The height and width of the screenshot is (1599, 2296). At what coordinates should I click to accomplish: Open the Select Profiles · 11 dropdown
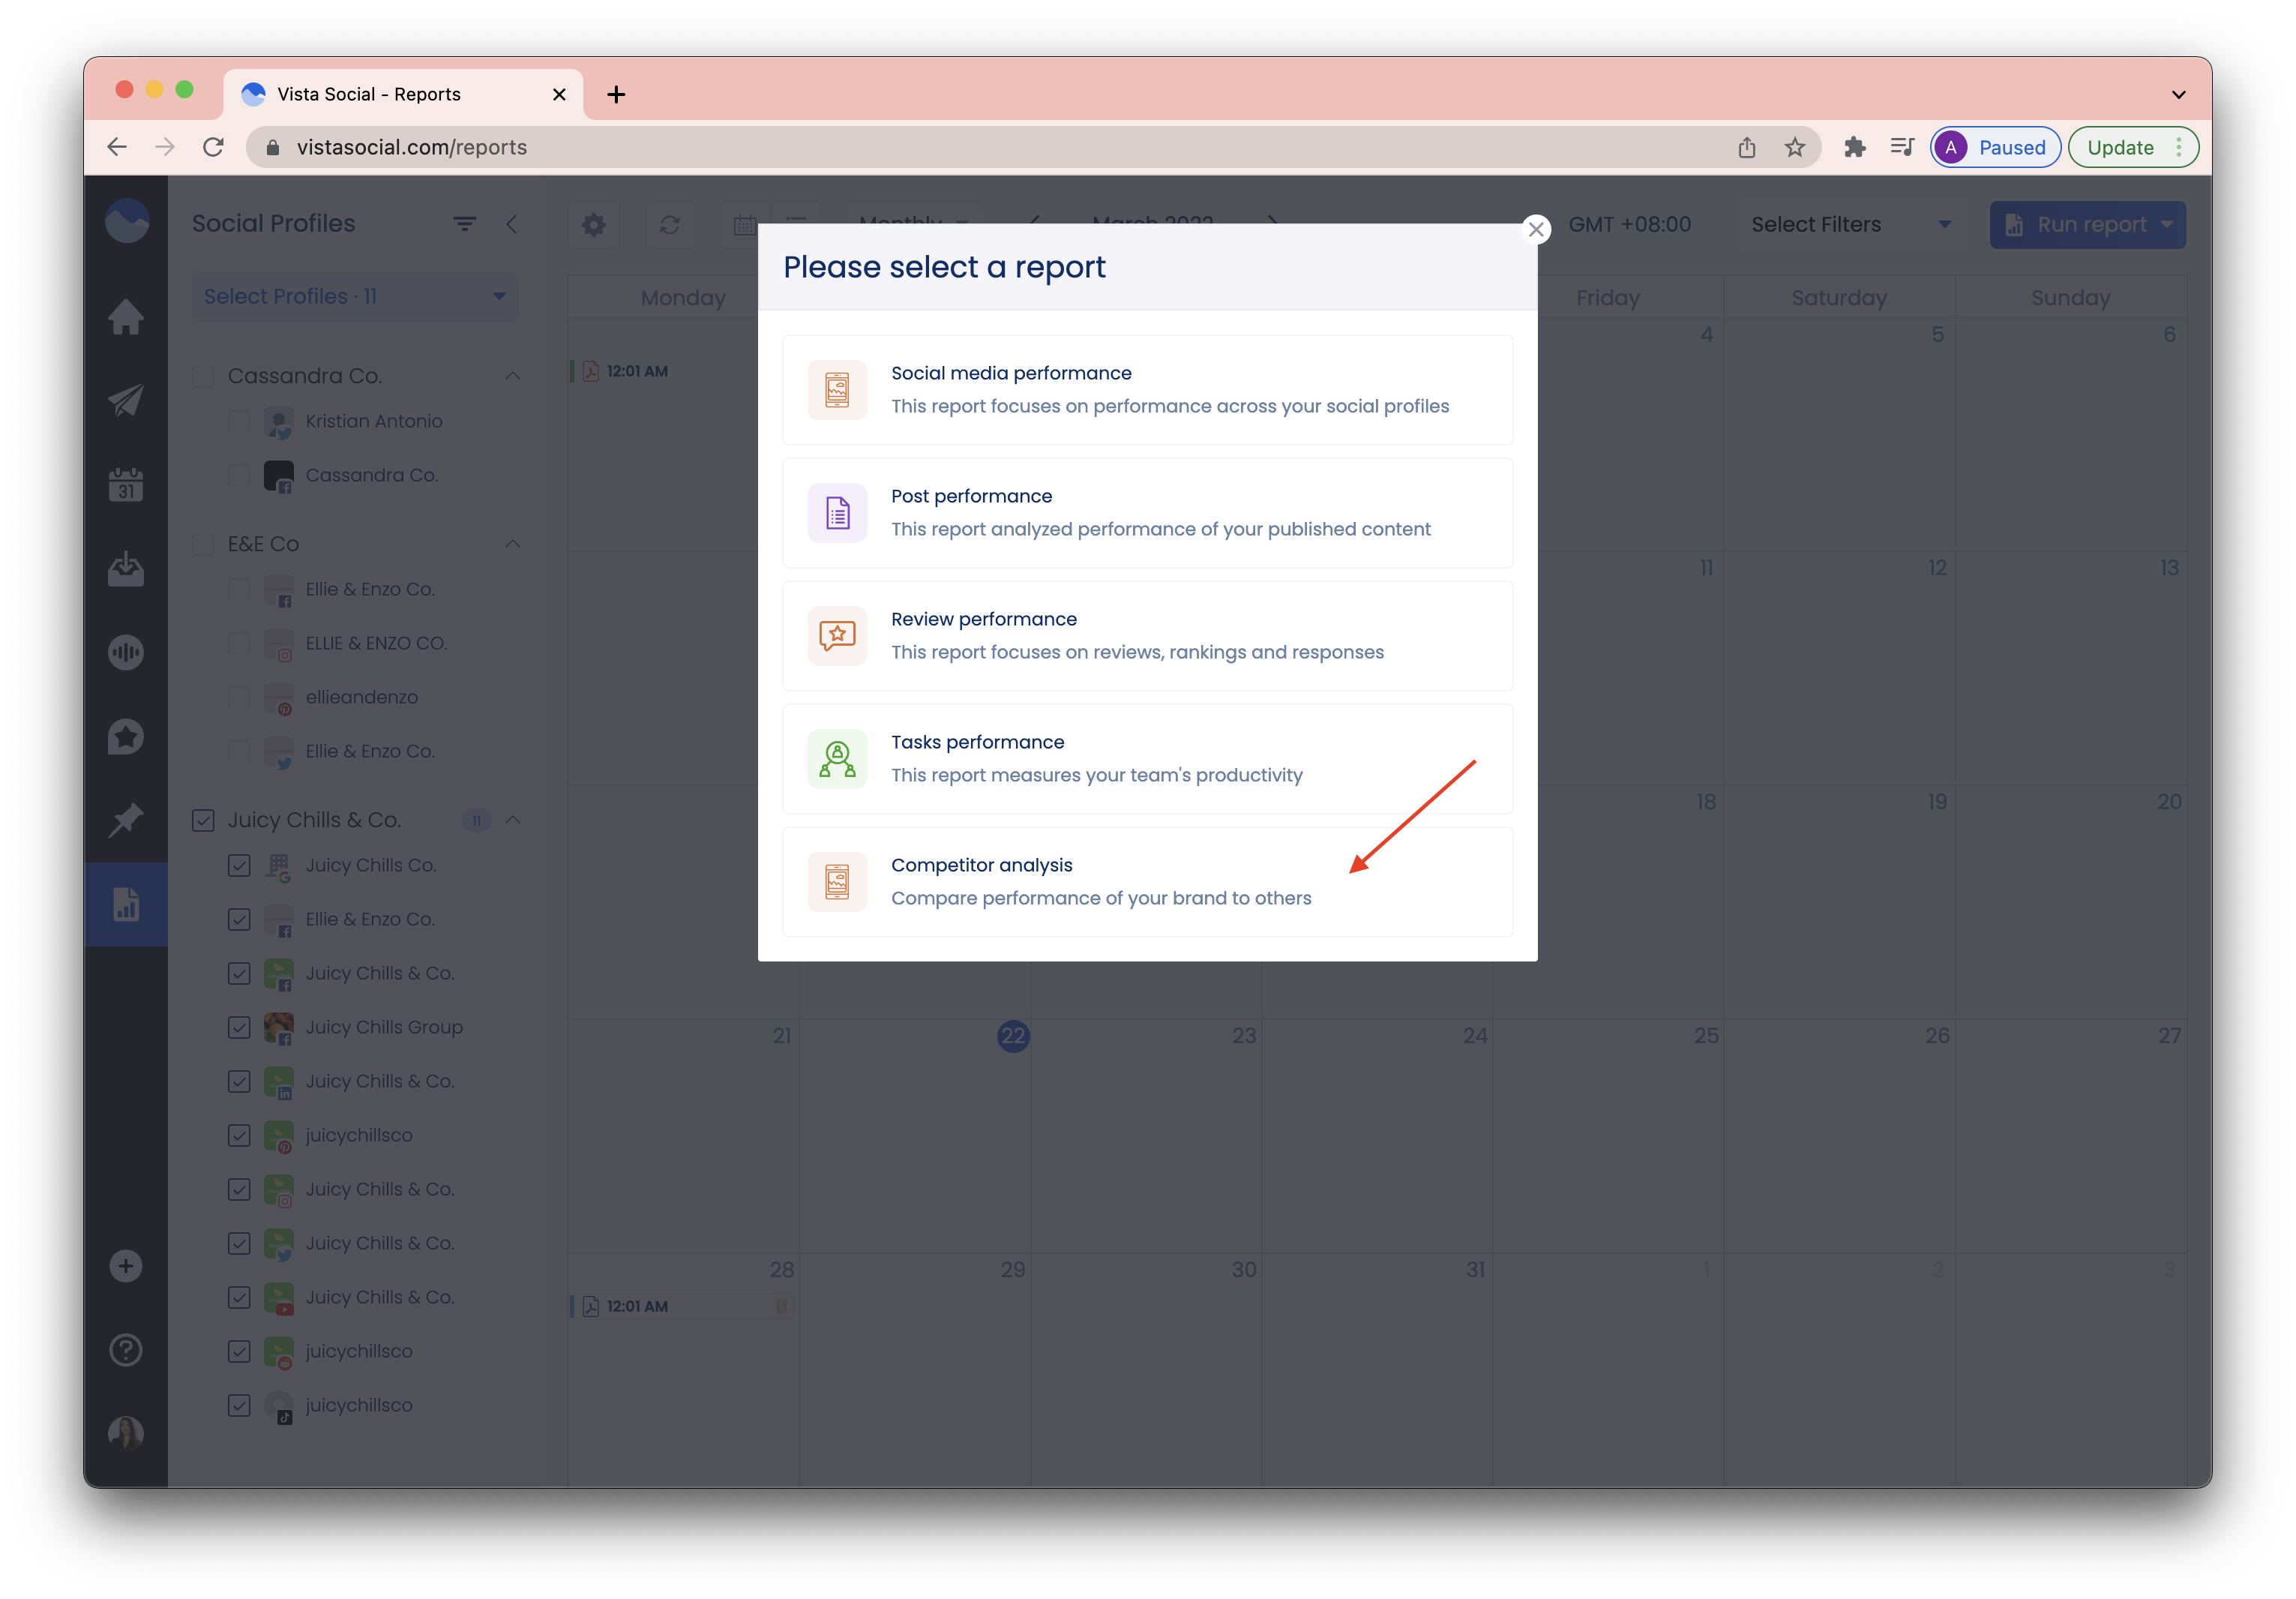click(x=355, y=297)
